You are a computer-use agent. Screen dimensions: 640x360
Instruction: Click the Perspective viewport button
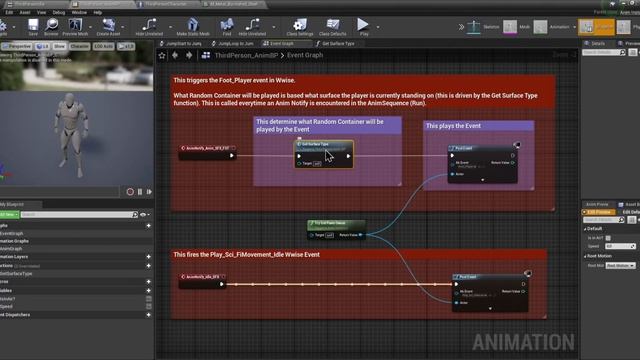pyautogui.click(x=17, y=46)
